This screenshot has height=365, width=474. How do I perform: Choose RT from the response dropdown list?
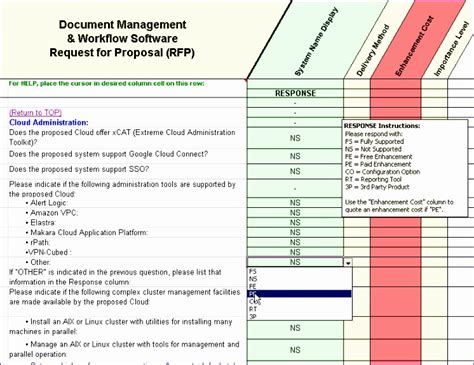[299, 309]
